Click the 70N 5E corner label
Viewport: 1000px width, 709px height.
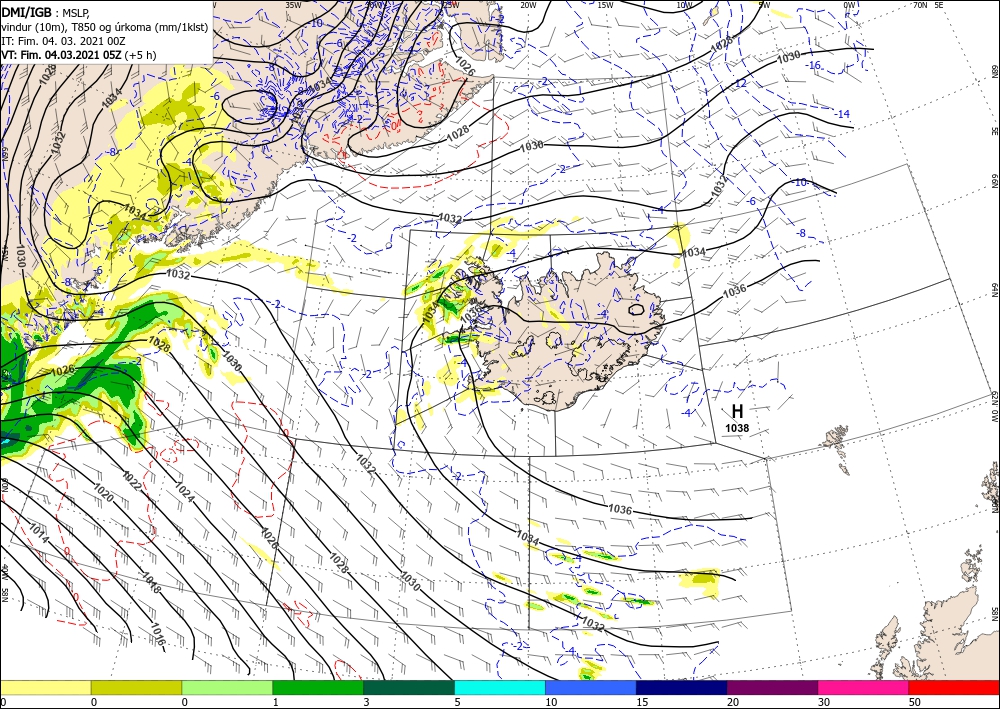tap(928, 4)
